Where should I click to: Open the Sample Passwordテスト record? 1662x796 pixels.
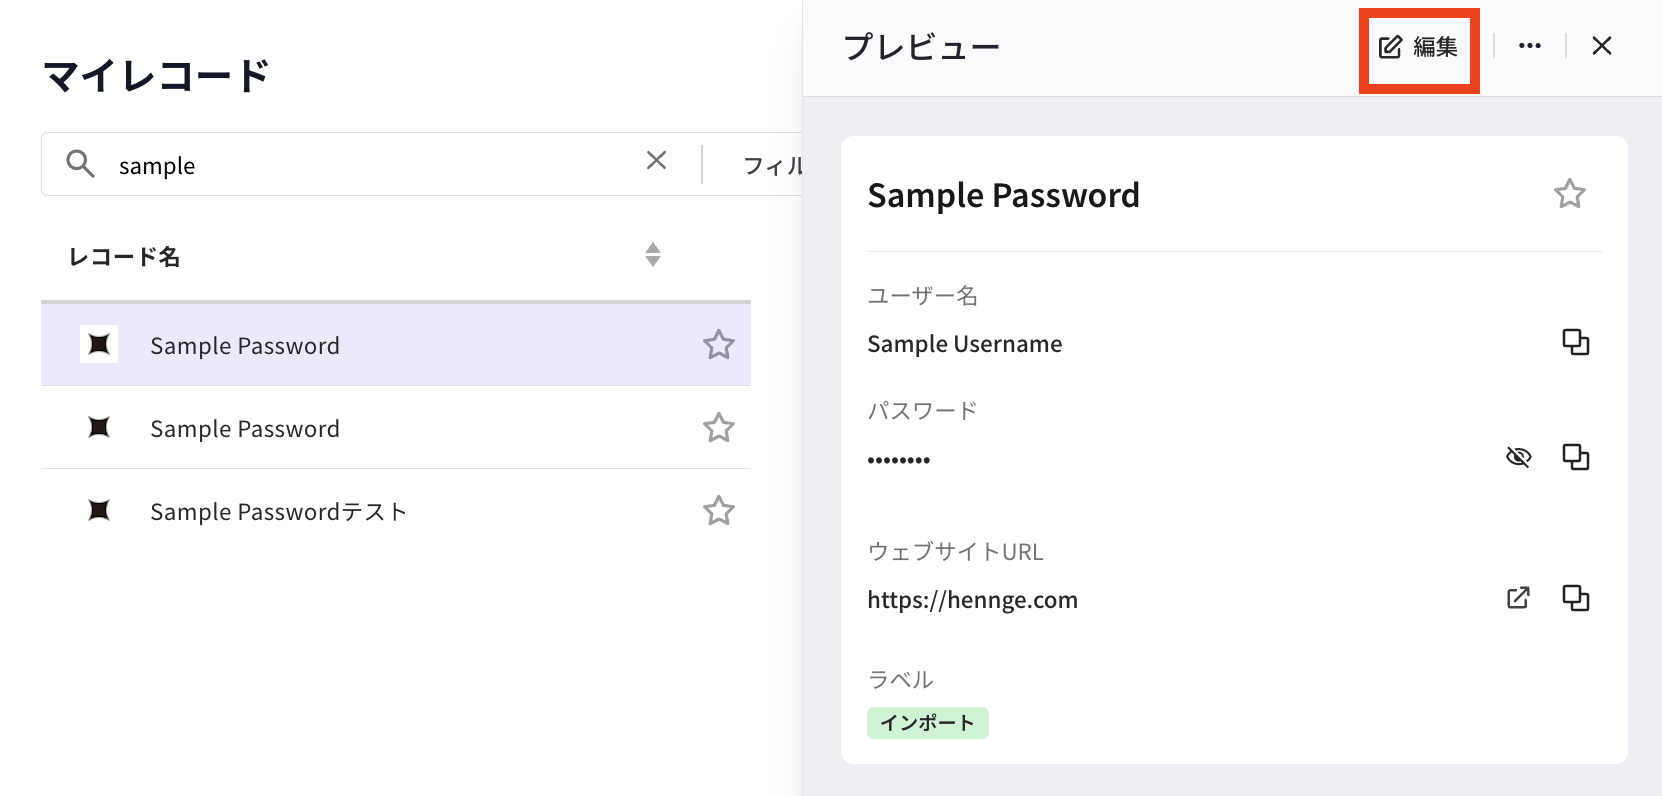pyautogui.click(x=396, y=511)
